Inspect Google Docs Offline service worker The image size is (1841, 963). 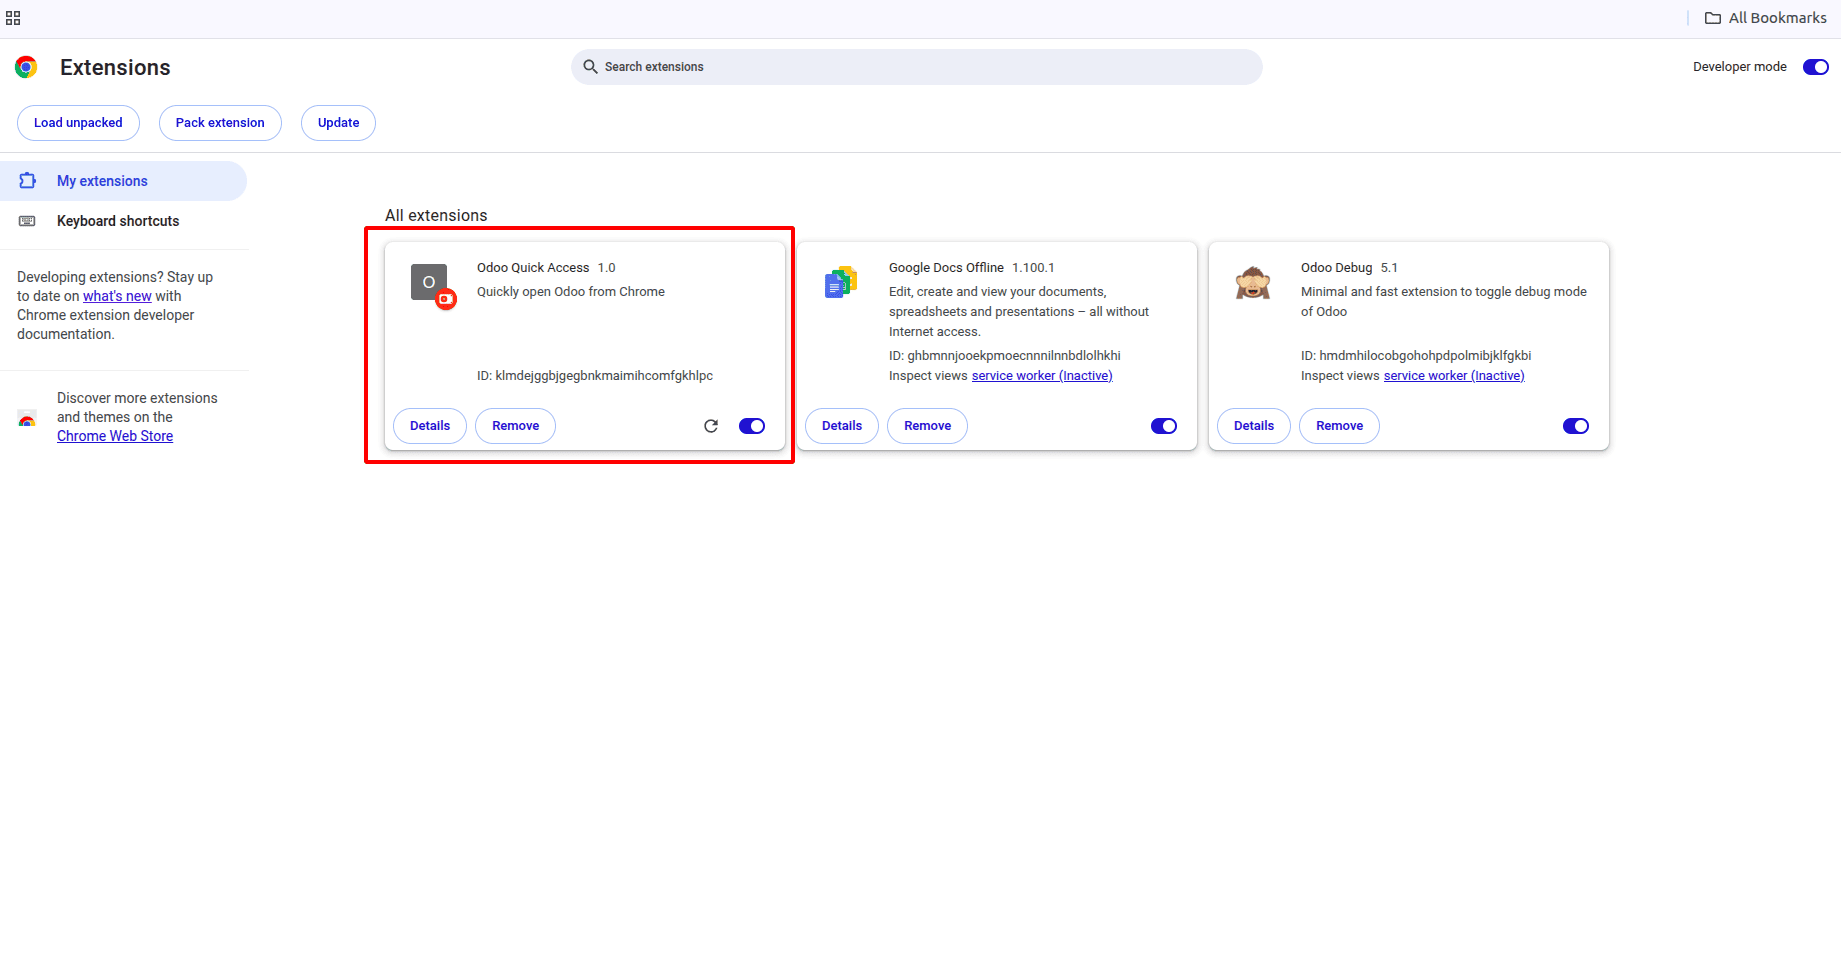click(x=1041, y=375)
